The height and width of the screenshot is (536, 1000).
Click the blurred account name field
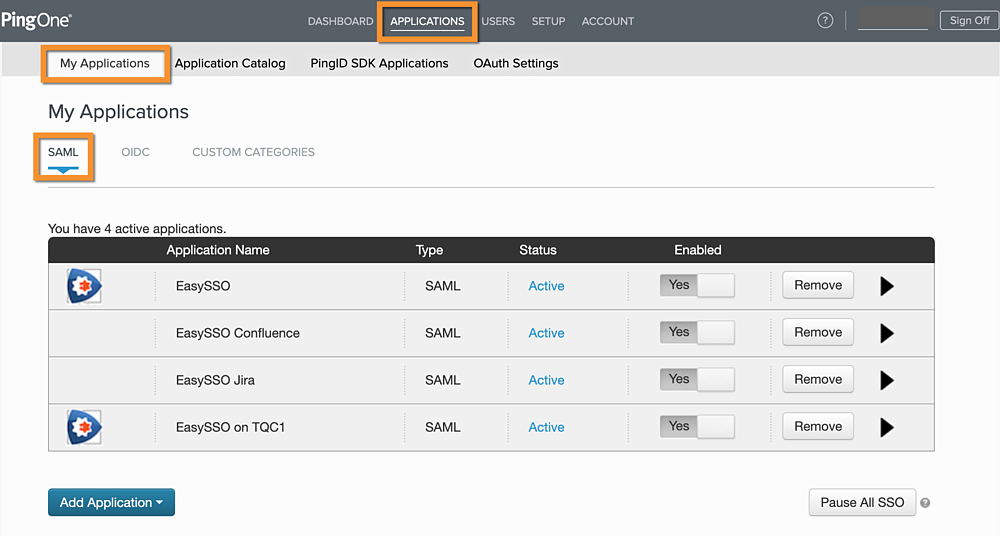893,19
